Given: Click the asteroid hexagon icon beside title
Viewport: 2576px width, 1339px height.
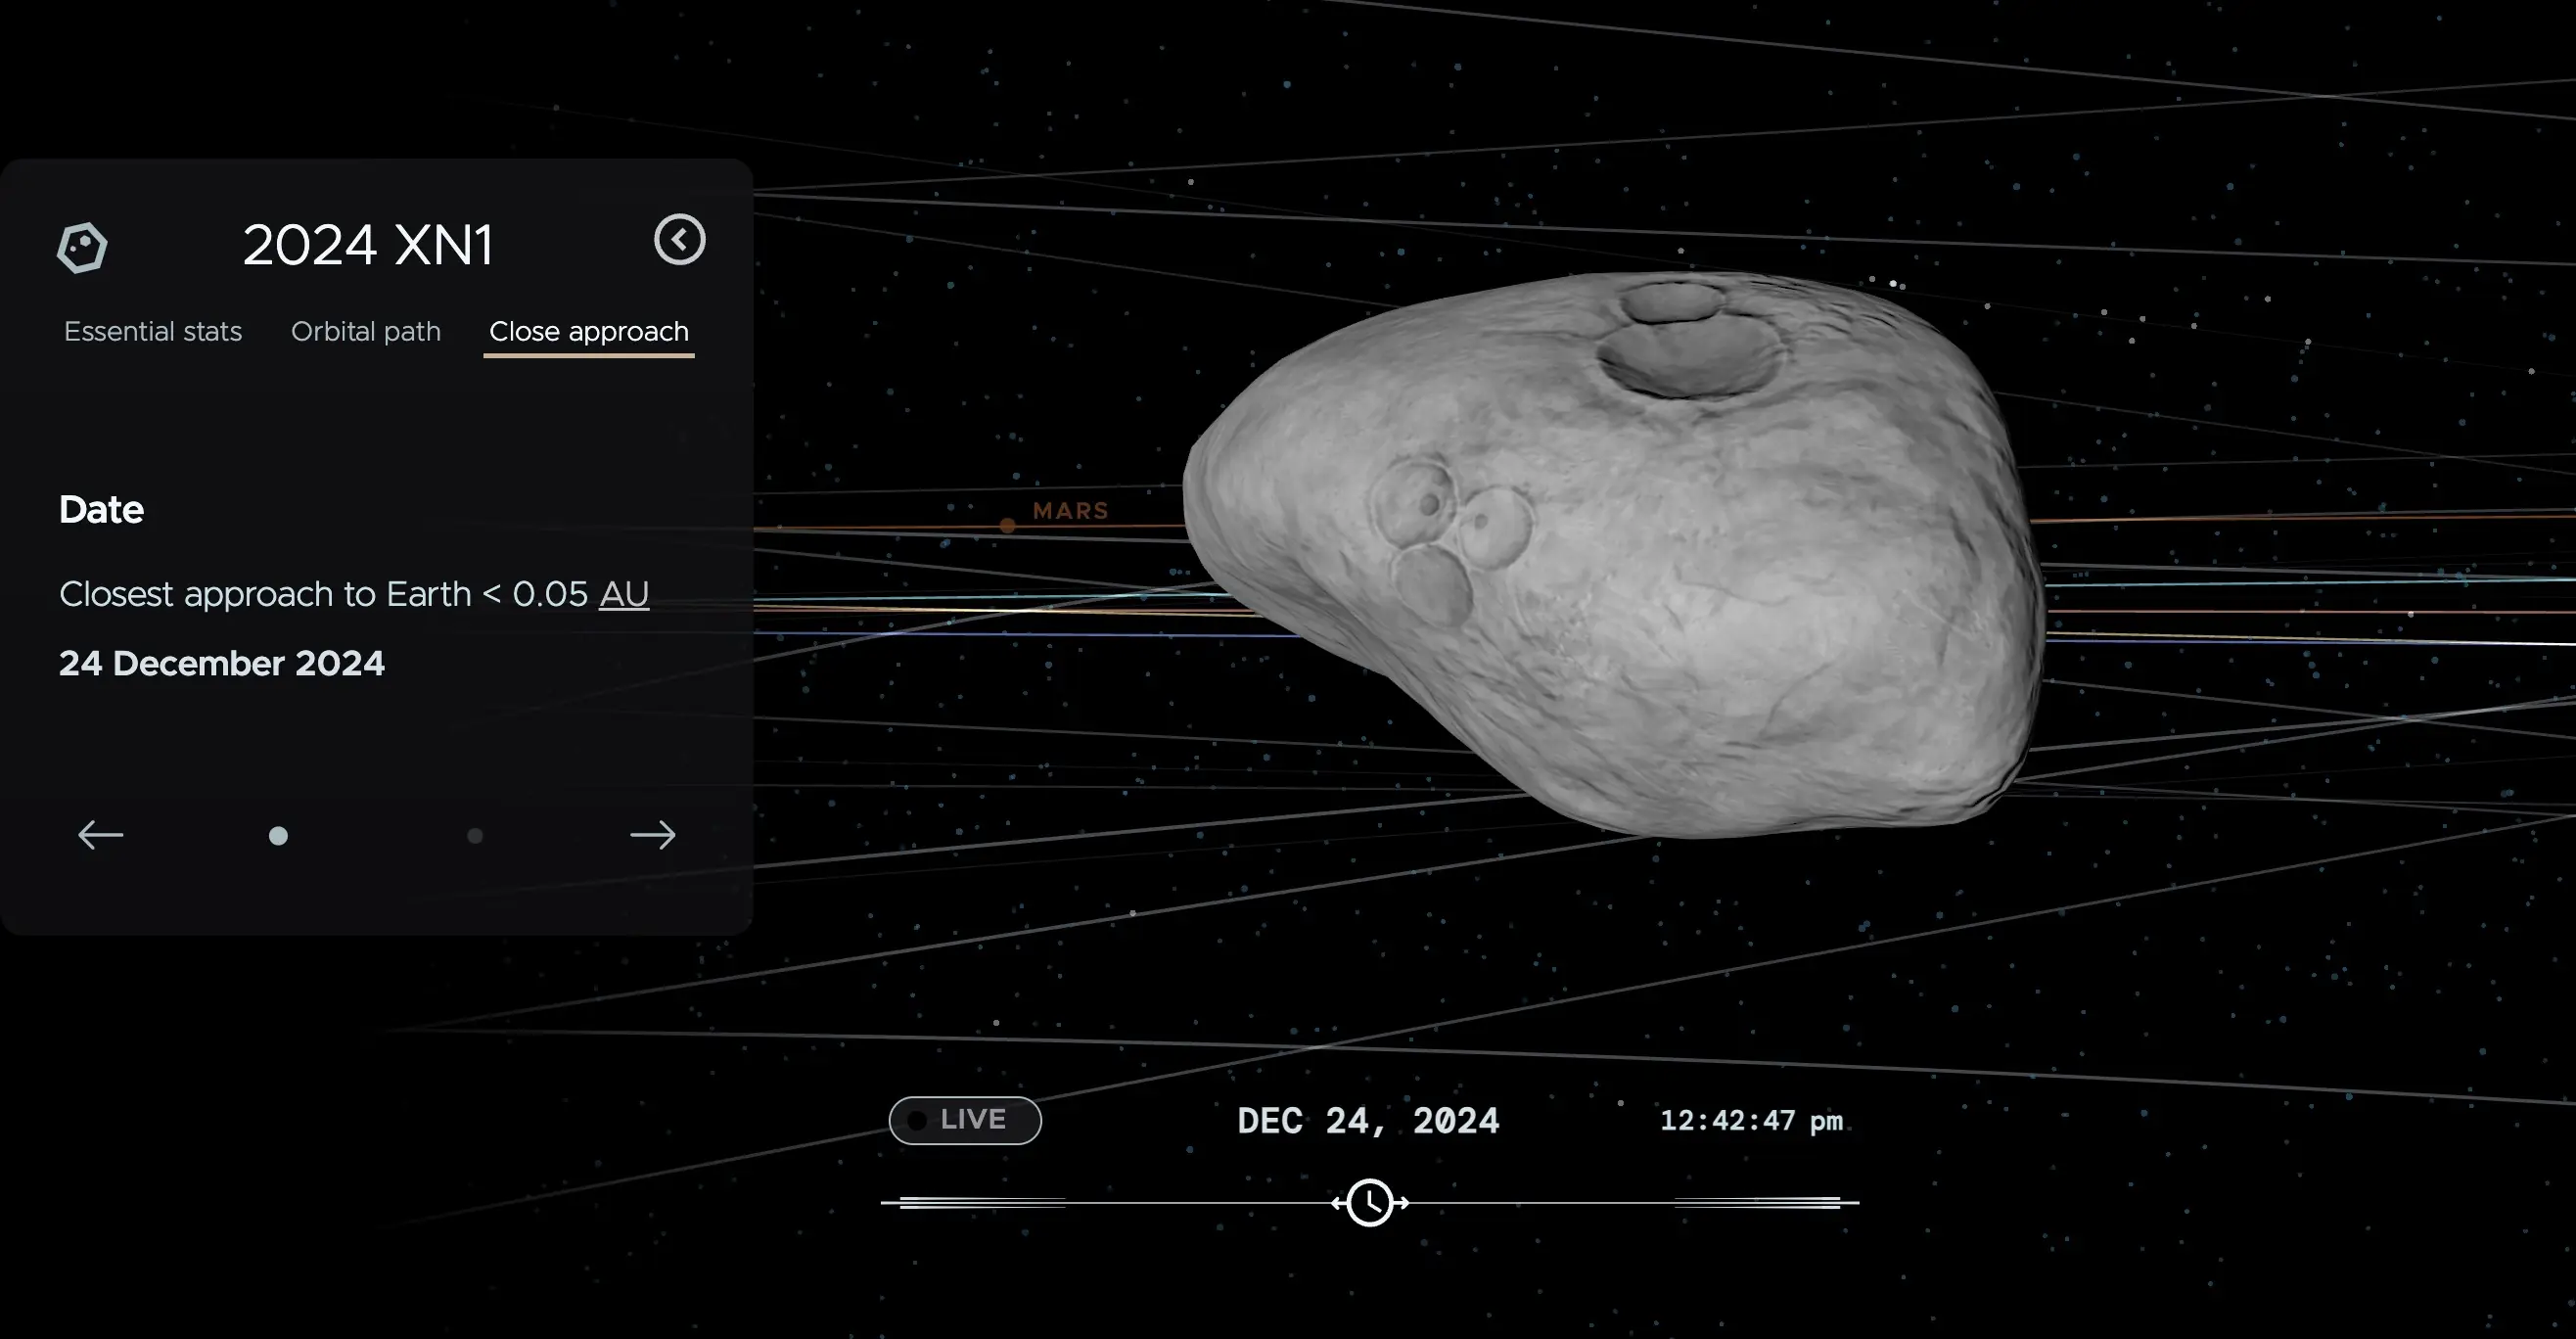Looking at the screenshot, I should [x=82, y=247].
